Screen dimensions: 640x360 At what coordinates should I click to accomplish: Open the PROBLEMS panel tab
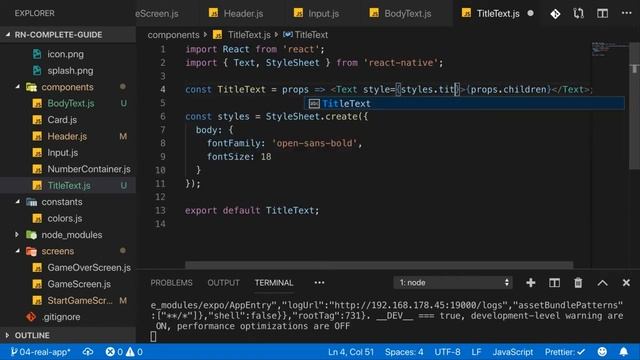pyautogui.click(x=171, y=282)
